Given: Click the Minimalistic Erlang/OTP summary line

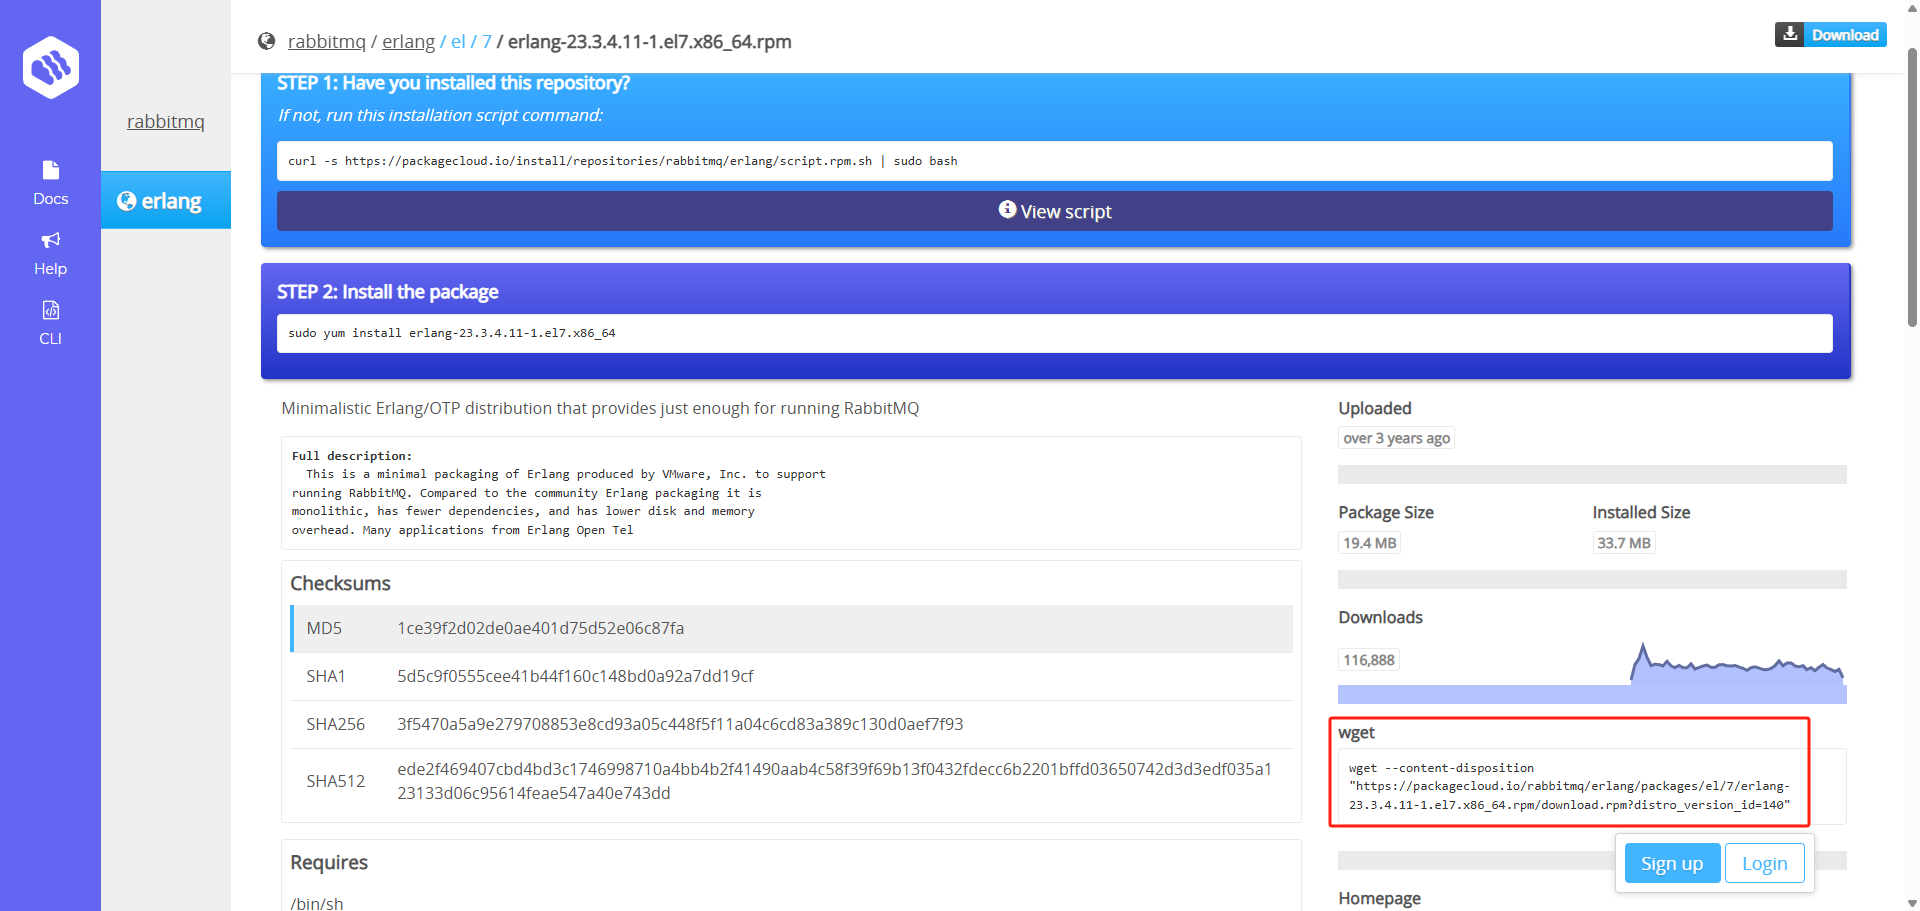Looking at the screenshot, I should pos(600,408).
